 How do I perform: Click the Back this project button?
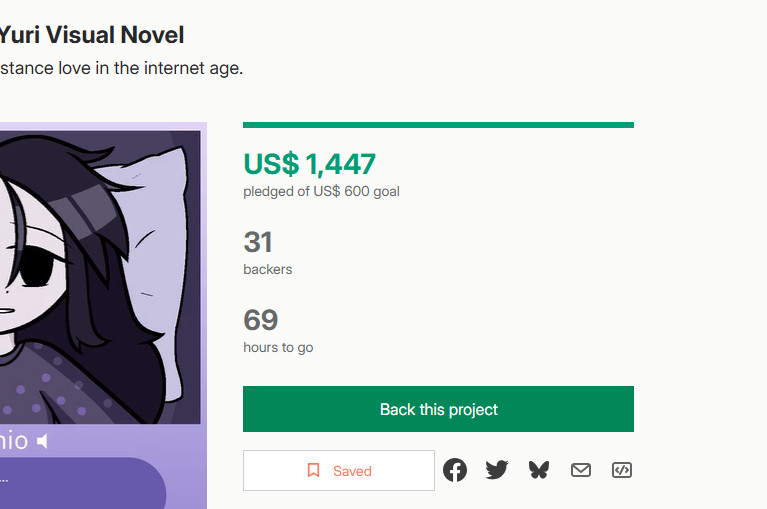point(438,409)
